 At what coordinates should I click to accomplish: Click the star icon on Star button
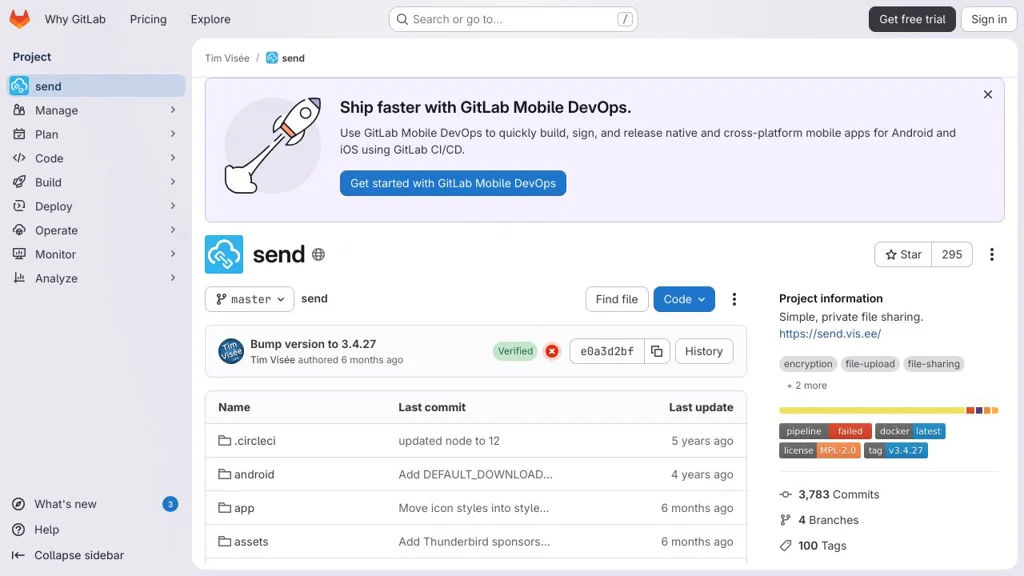891,255
